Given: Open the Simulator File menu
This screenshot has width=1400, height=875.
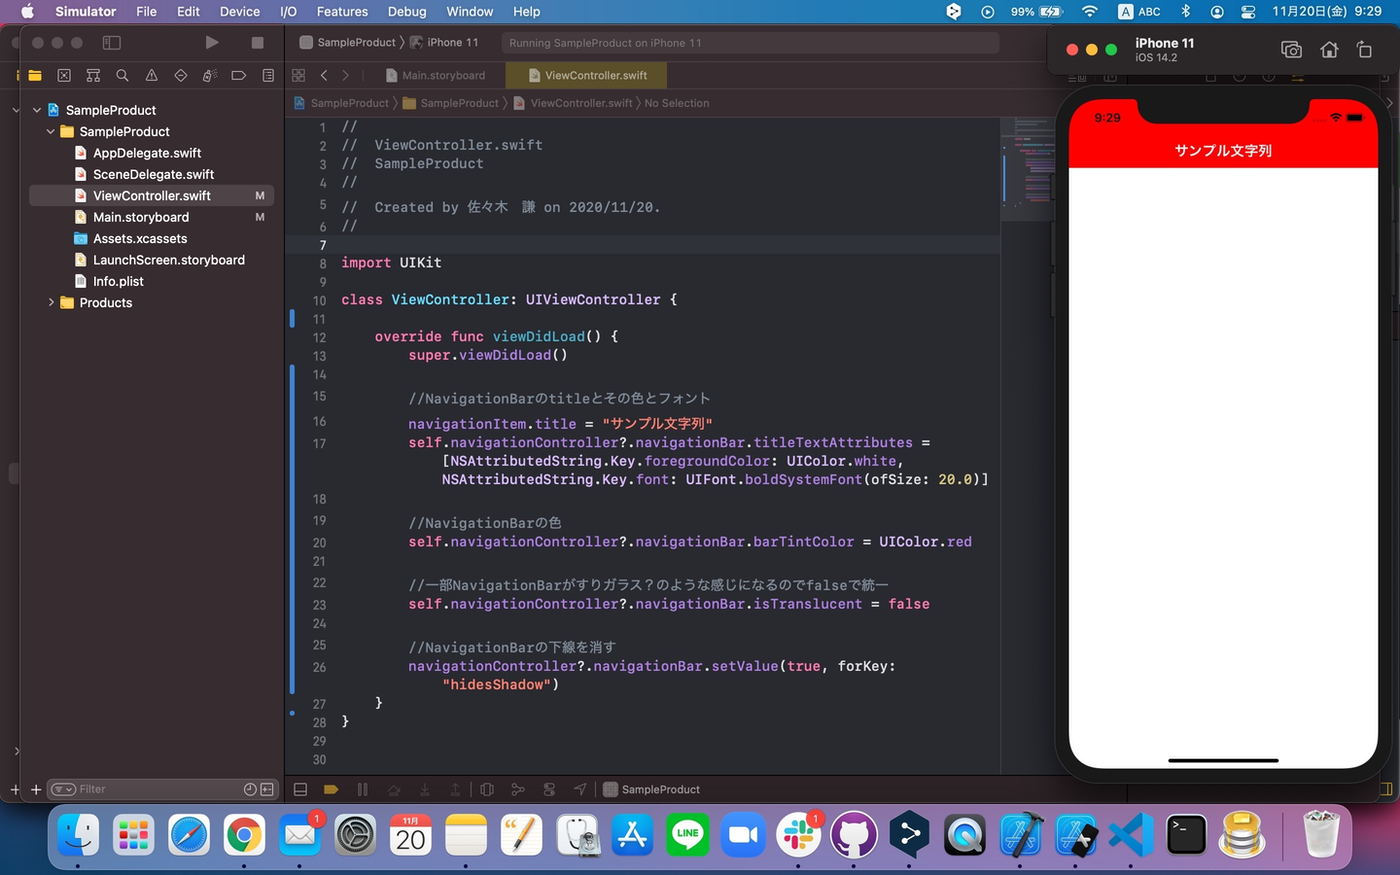Looking at the screenshot, I should click(x=146, y=11).
